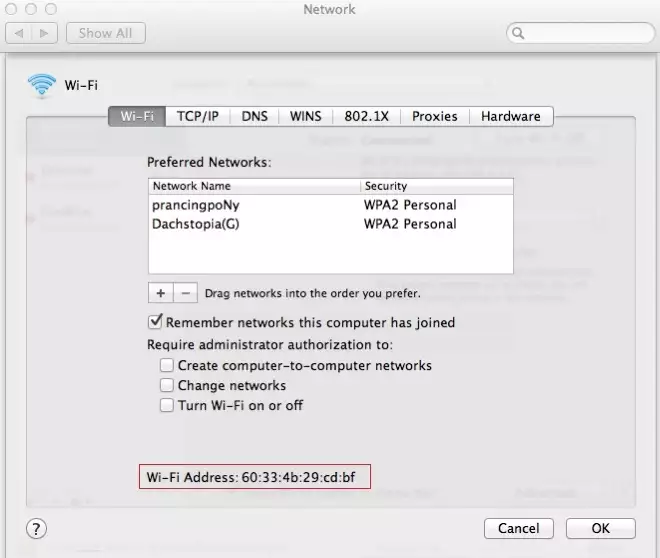The image size is (660, 558).
Task: Switch to the Hardware tab
Action: click(x=510, y=116)
